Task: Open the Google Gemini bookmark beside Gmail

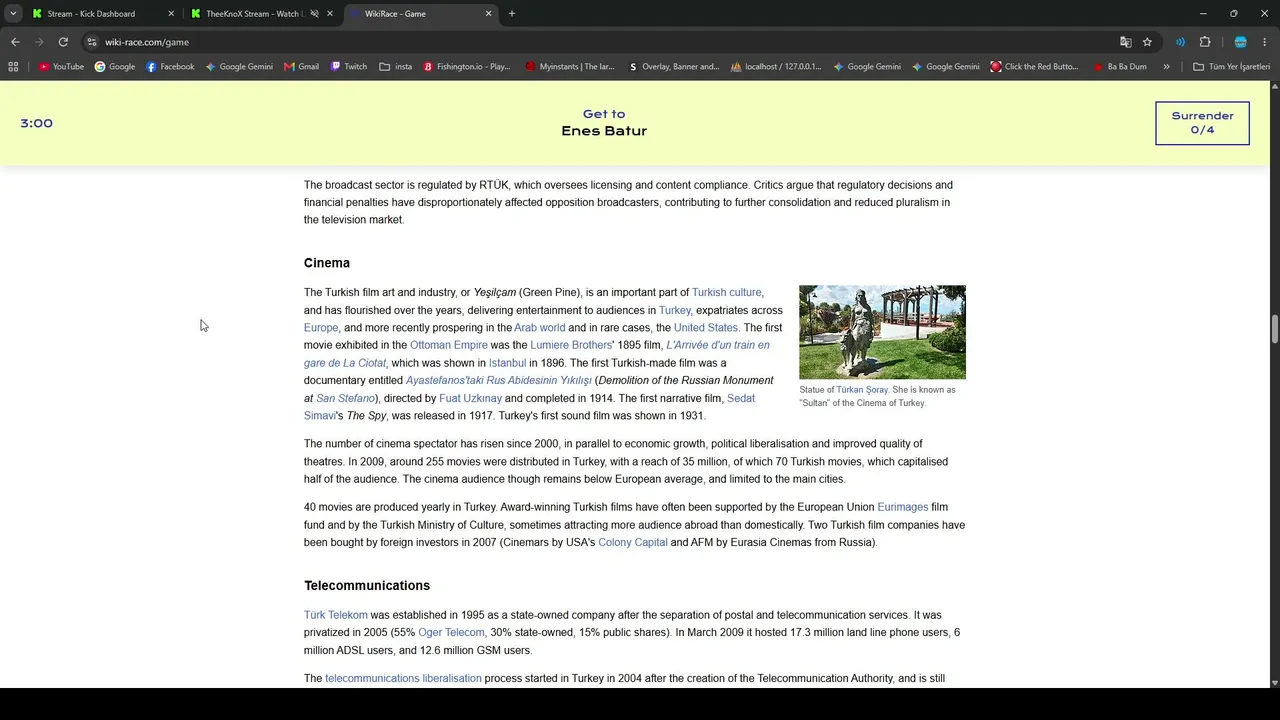Action: pos(239,67)
